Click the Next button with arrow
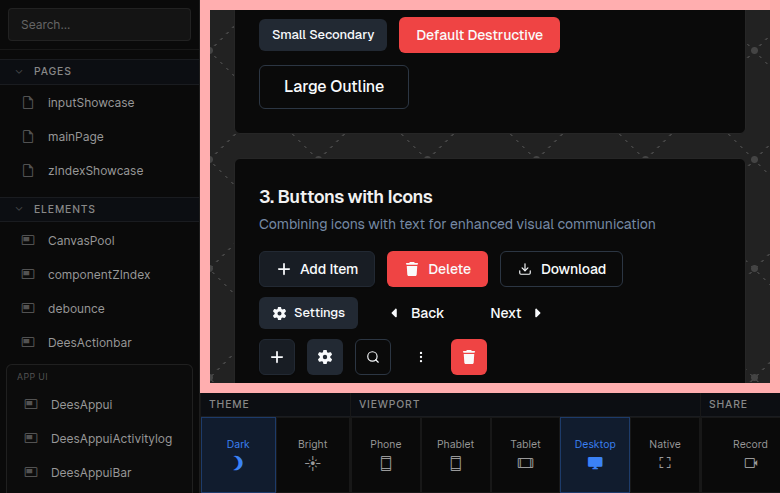Screen dimensions: 780x493 [515, 313]
